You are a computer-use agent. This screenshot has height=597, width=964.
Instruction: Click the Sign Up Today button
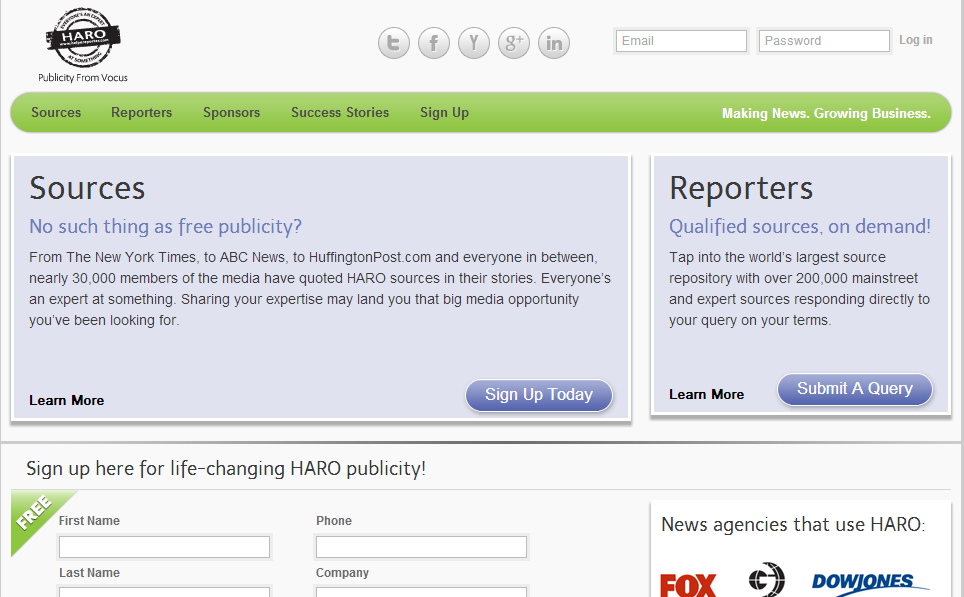[539, 395]
